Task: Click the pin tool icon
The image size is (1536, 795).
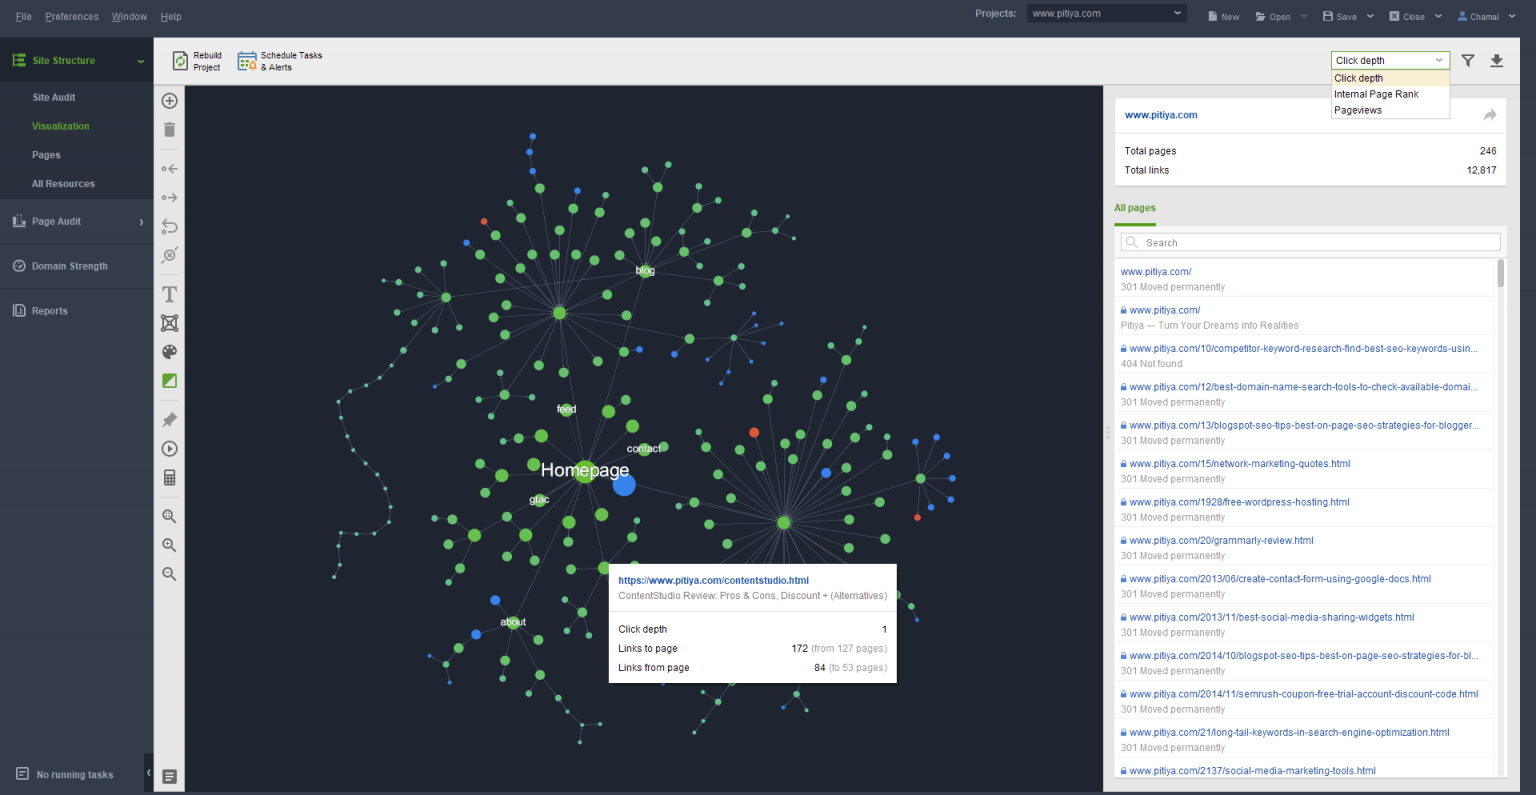Action: 169,420
